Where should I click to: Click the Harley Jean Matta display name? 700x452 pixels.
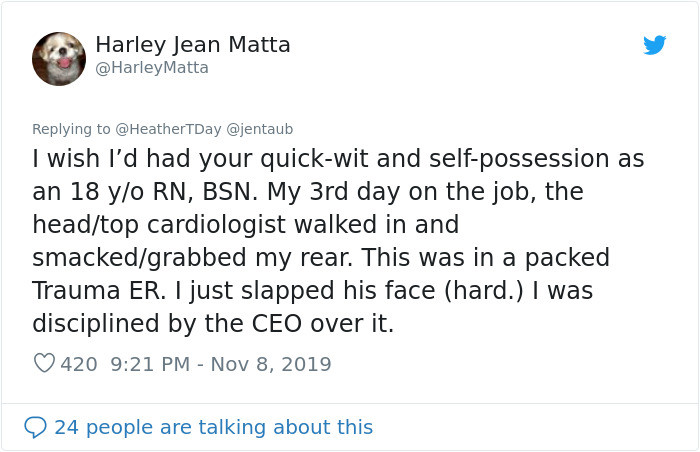click(193, 45)
